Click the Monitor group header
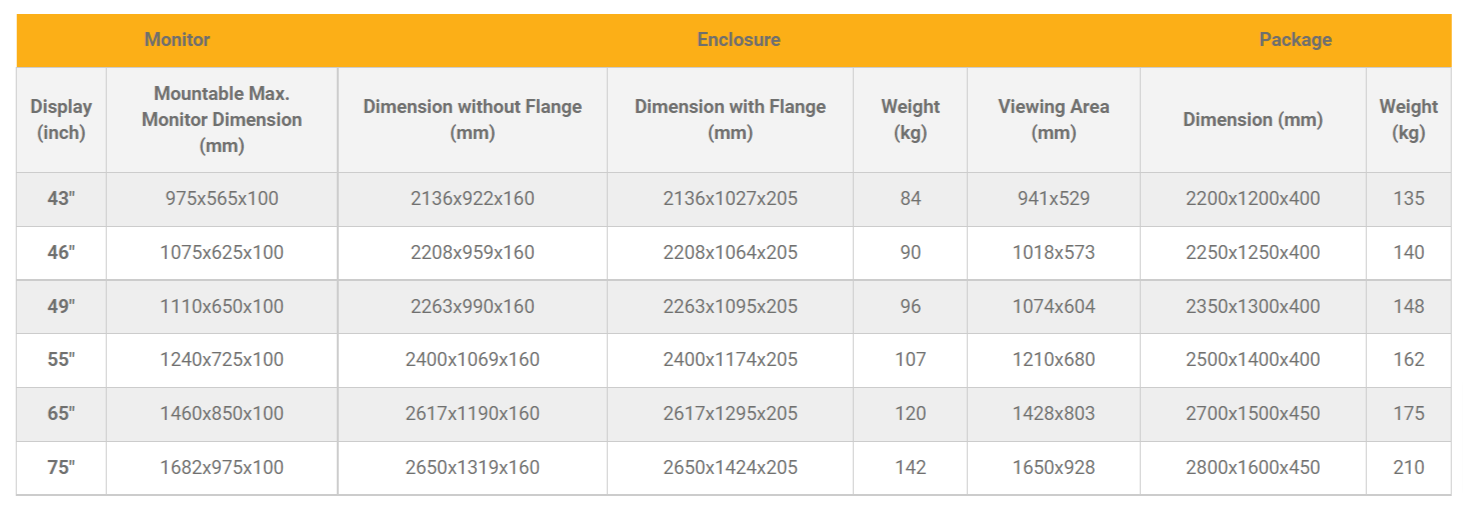 click(177, 40)
